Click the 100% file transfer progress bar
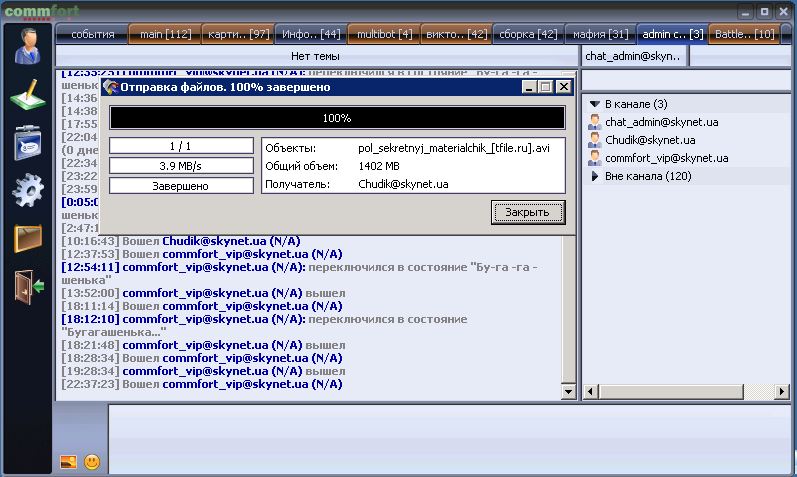The image size is (797, 477). pyautogui.click(x=336, y=118)
